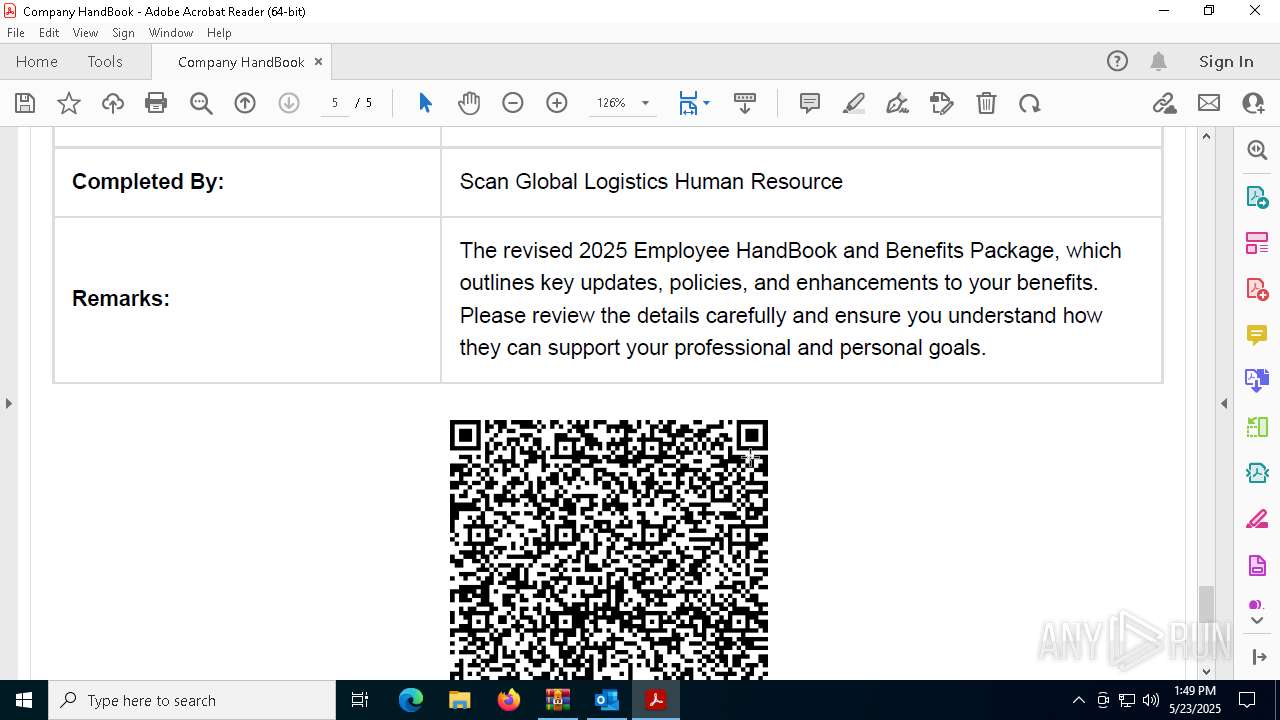Click the trash delete icon
Viewport: 1280px width, 720px height.
click(986, 103)
